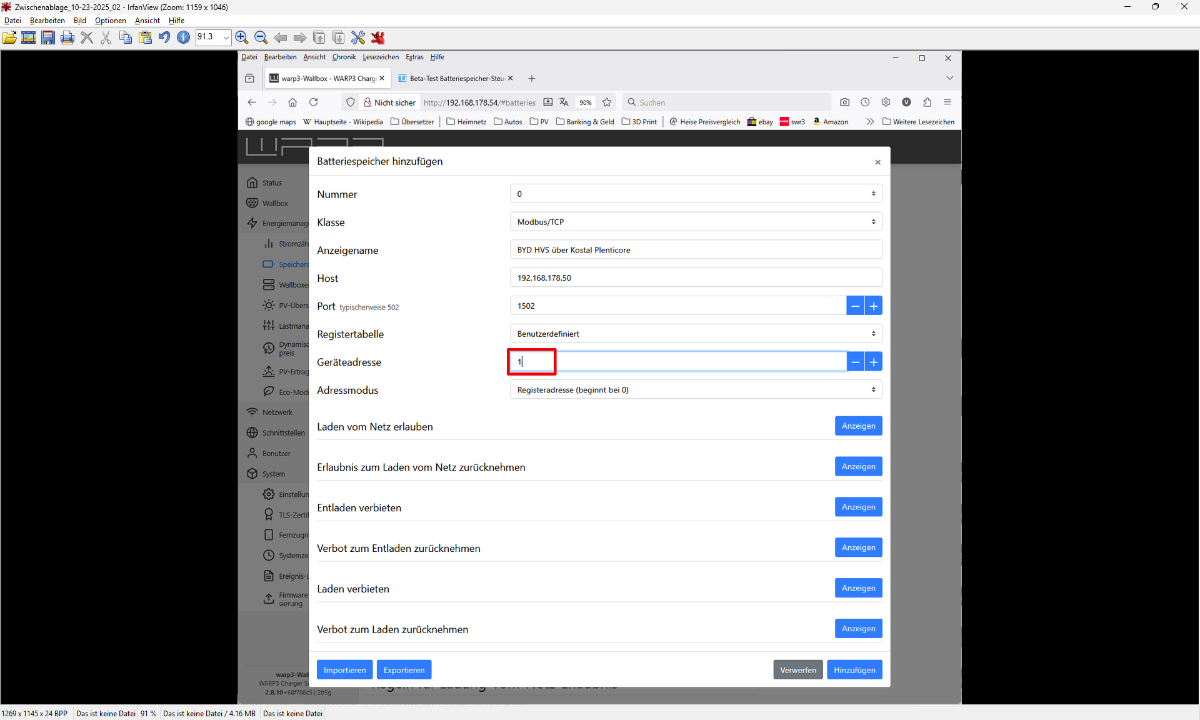Image resolution: width=1200 pixels, height=720 pixels.
Task: Open the zoom percentage dropdown showing 91.3
Action: [x=226, y=37]
